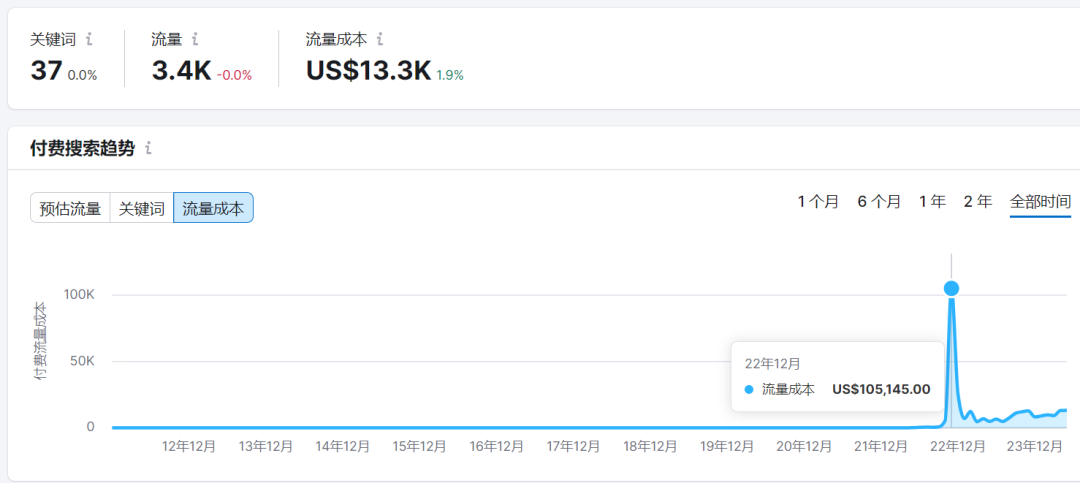Choose the 1年 time range

(x=932, y=201)
